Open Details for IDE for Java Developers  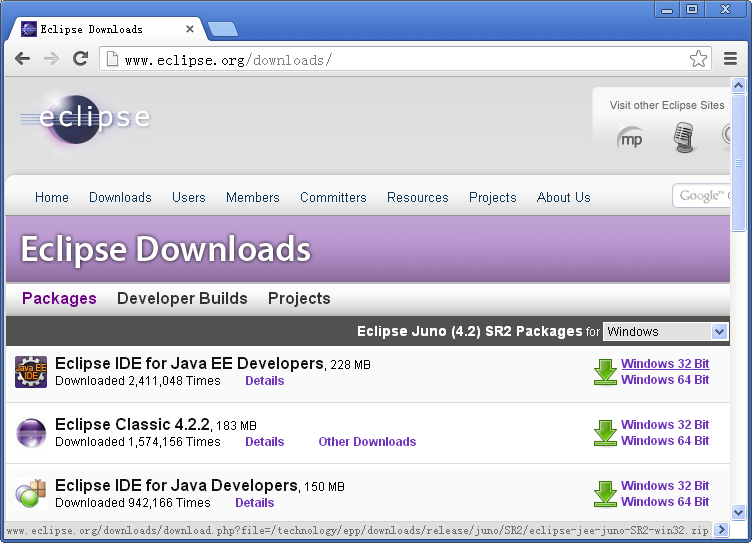[x=255, y=503]
